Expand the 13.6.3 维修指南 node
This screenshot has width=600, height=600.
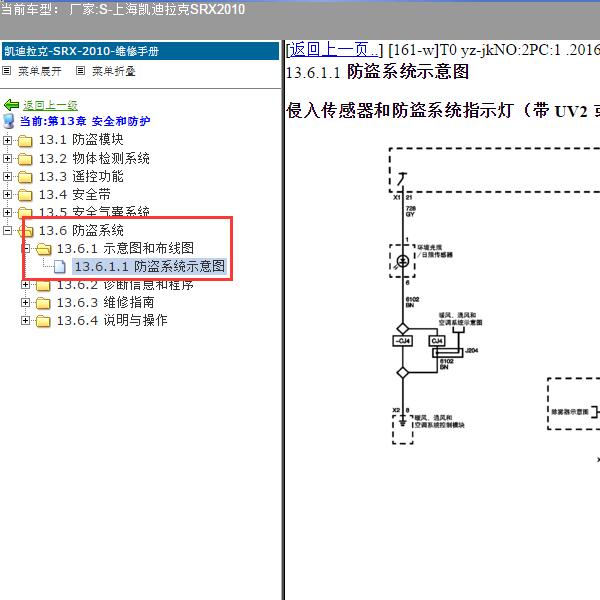[25, 302]
